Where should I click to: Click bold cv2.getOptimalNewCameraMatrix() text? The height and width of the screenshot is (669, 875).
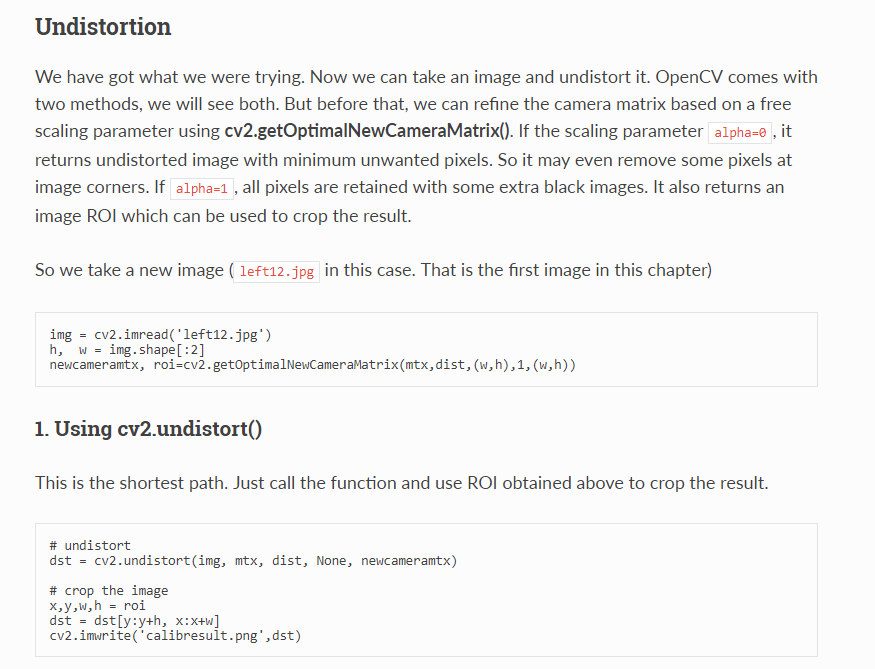click(367, 131)
